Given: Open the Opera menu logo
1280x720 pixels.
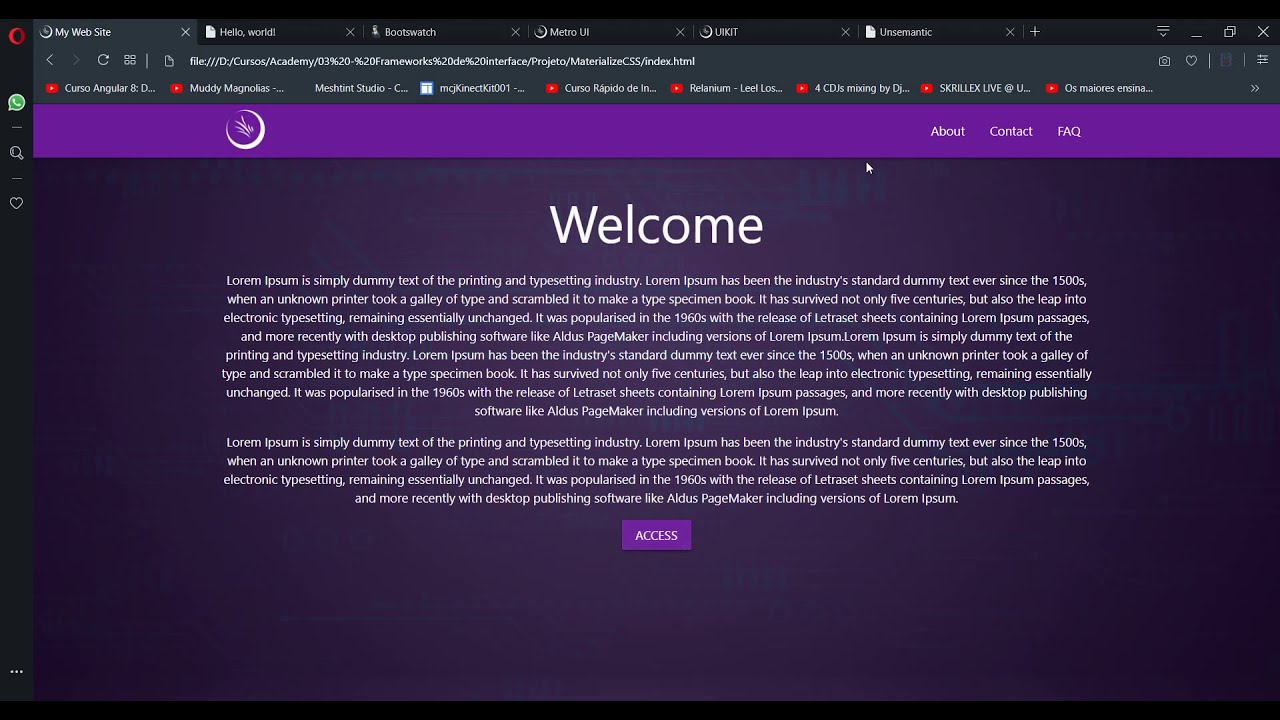Looking at the screenshot, I should tap(16, 36).
